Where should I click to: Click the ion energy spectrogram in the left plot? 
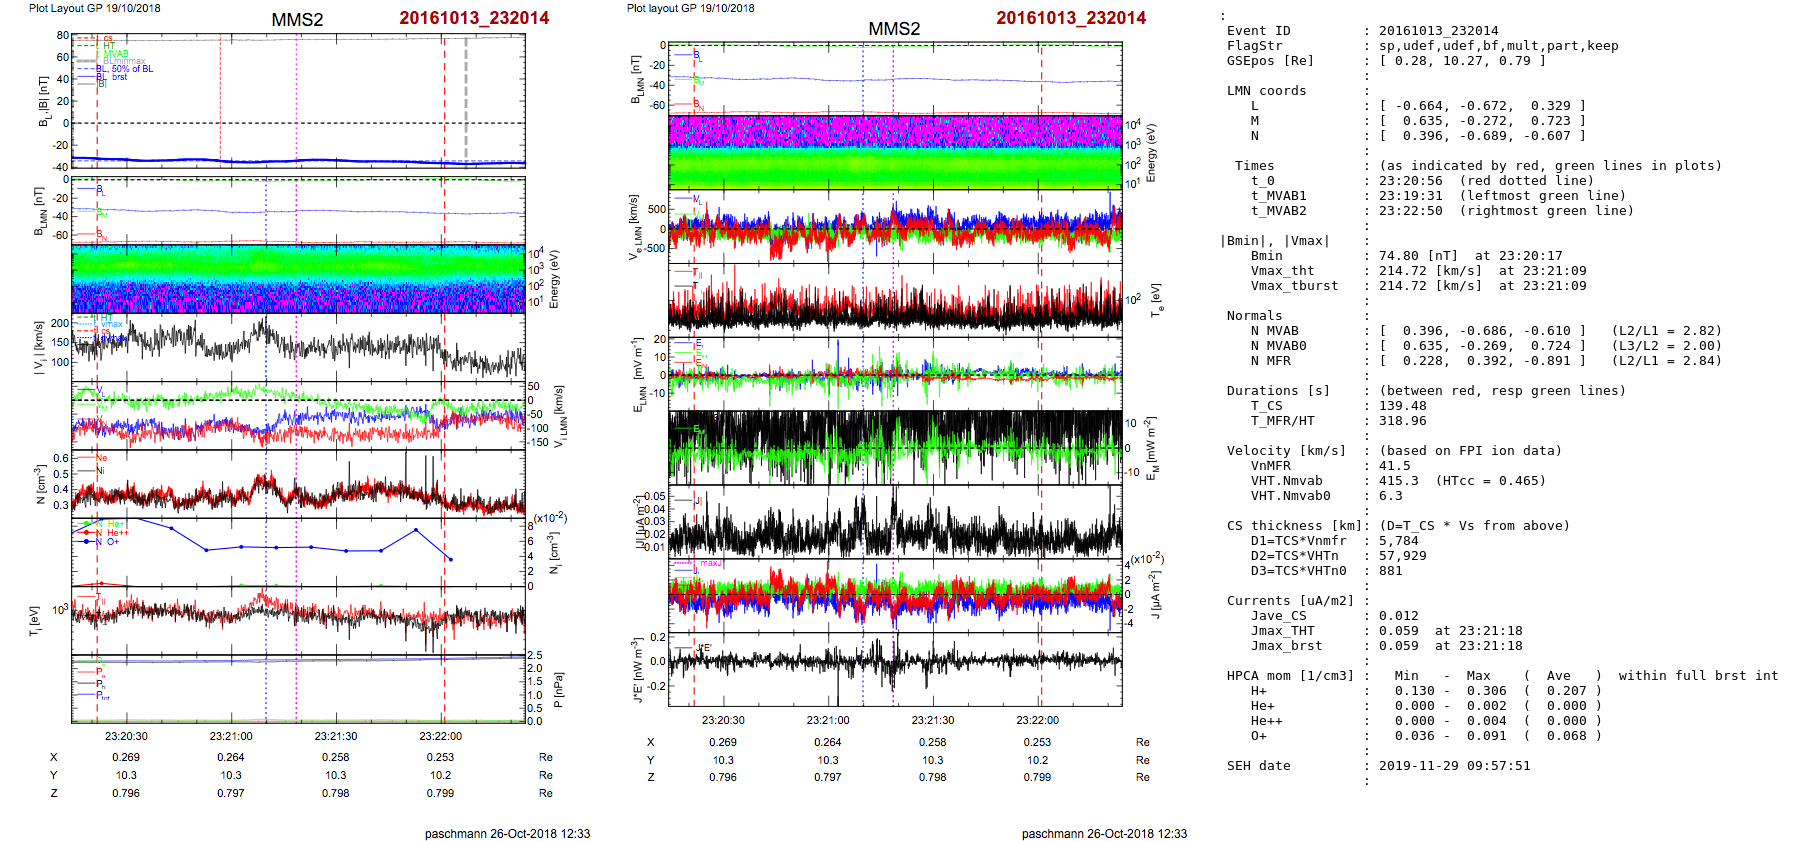[x=298, y=279]
